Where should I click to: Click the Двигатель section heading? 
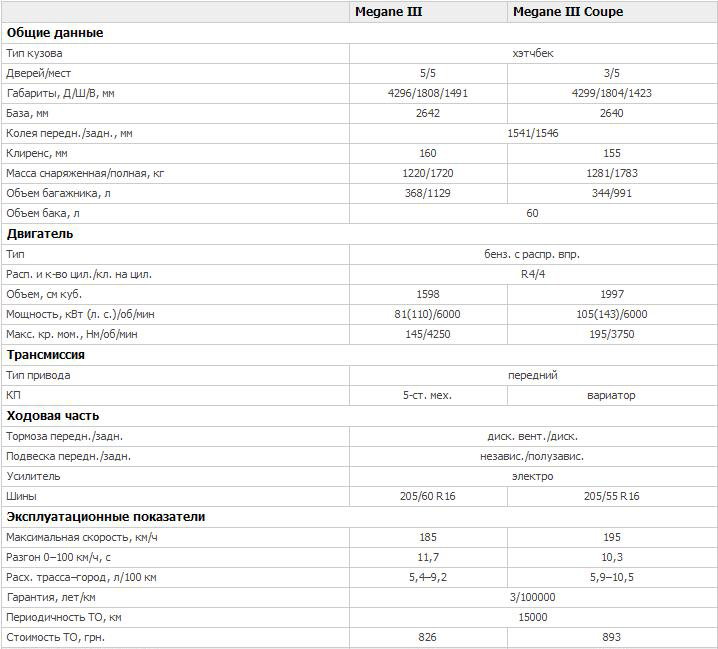click(40, 234)
